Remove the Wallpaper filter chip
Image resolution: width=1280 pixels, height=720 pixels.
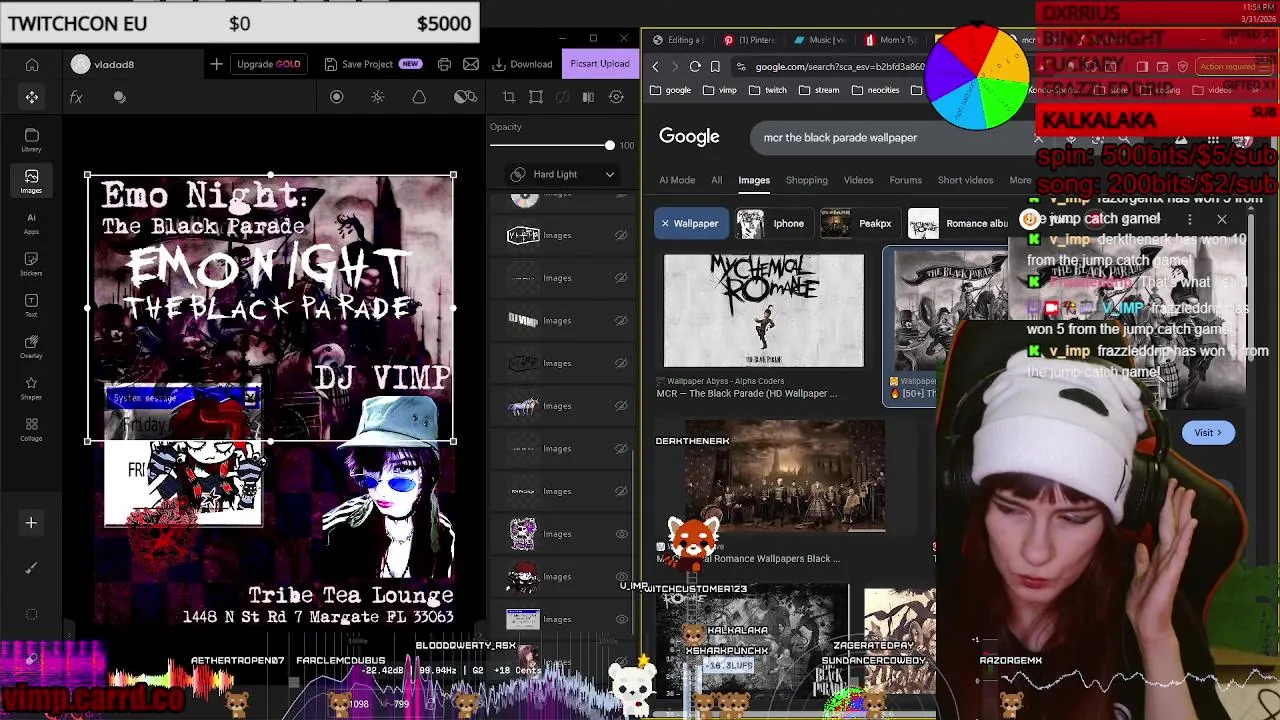click(x=665, y=223)
